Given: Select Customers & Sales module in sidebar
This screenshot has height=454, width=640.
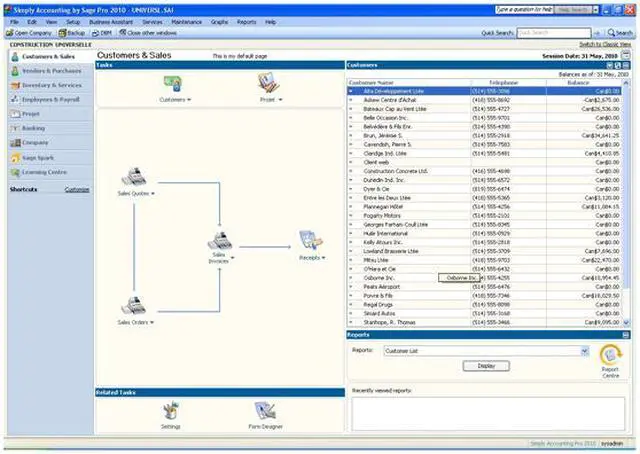Looking at the screenshot, I should [x=49, y=57].
